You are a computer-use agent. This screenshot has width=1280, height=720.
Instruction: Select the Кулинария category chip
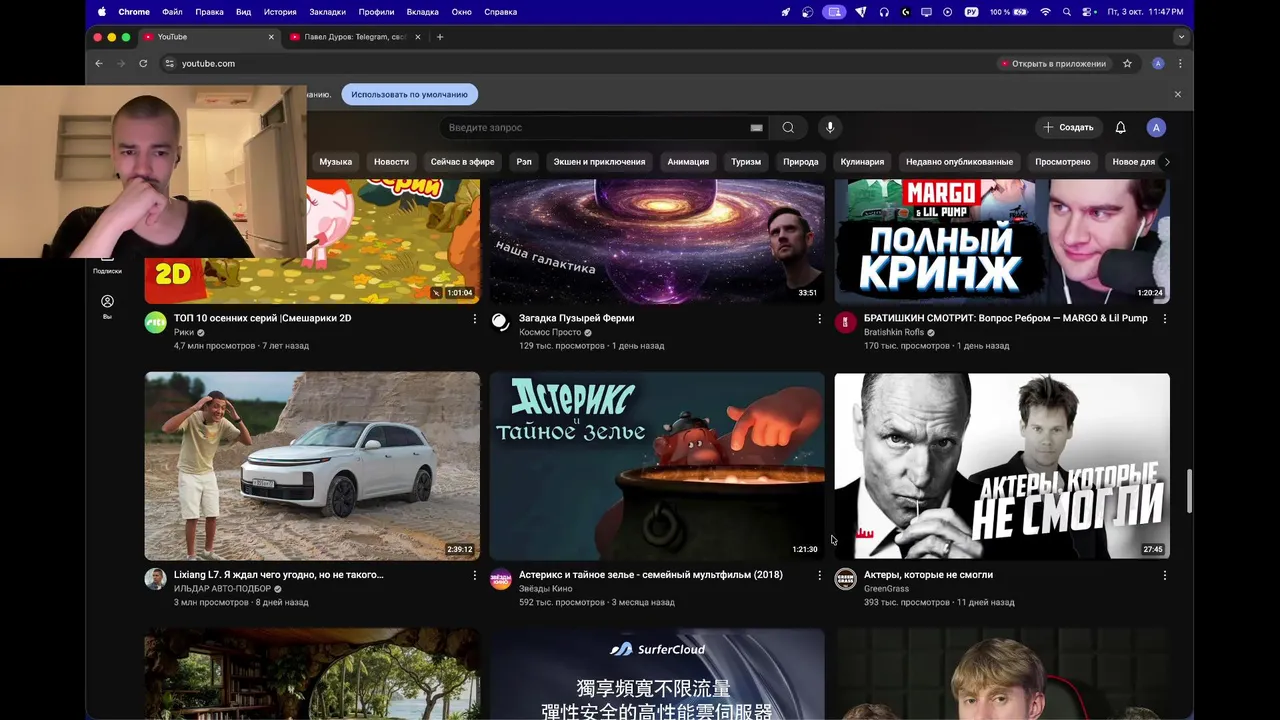pos(862,161)
